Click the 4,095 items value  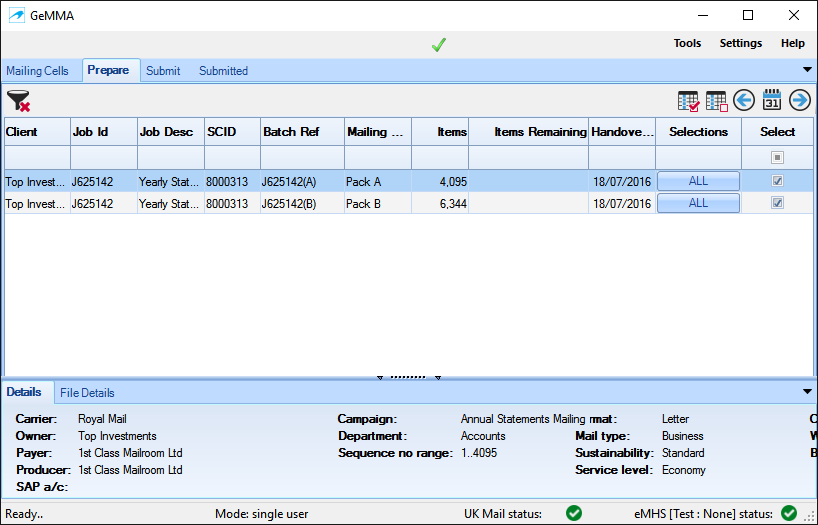[x=453, y=182]
